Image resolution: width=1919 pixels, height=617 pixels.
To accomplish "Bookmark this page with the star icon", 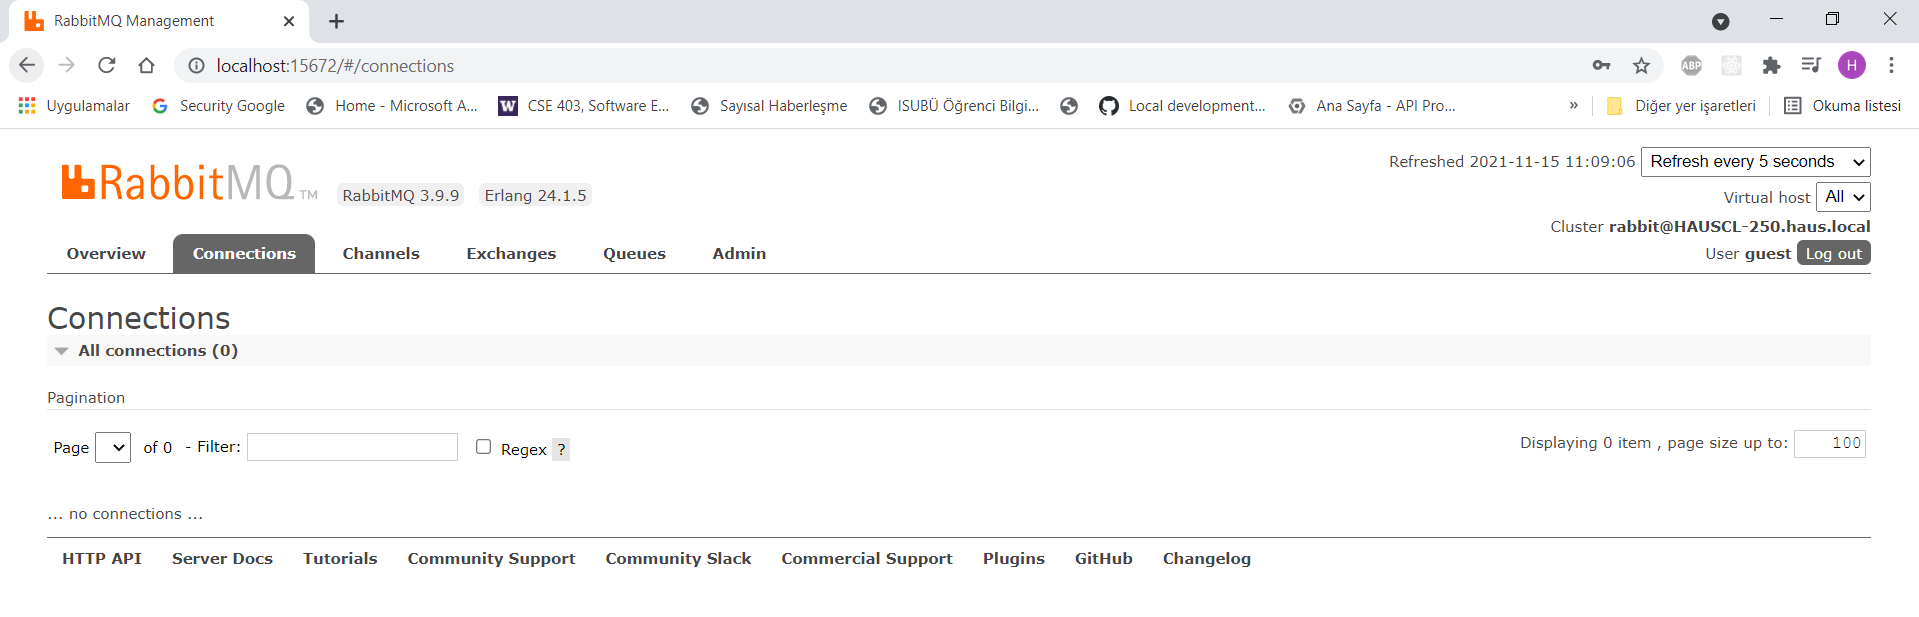I will coord(1641,65).
